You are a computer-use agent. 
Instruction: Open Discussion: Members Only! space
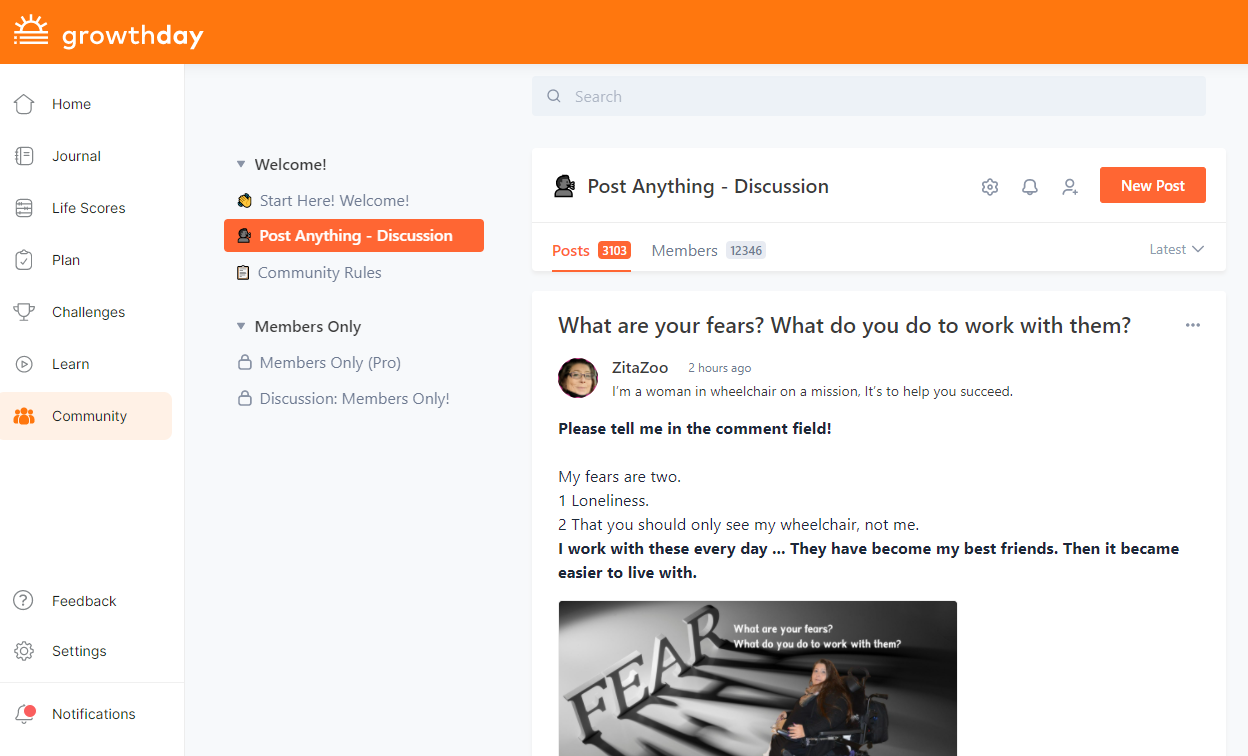pyautogui.click(x=354, y=398)
